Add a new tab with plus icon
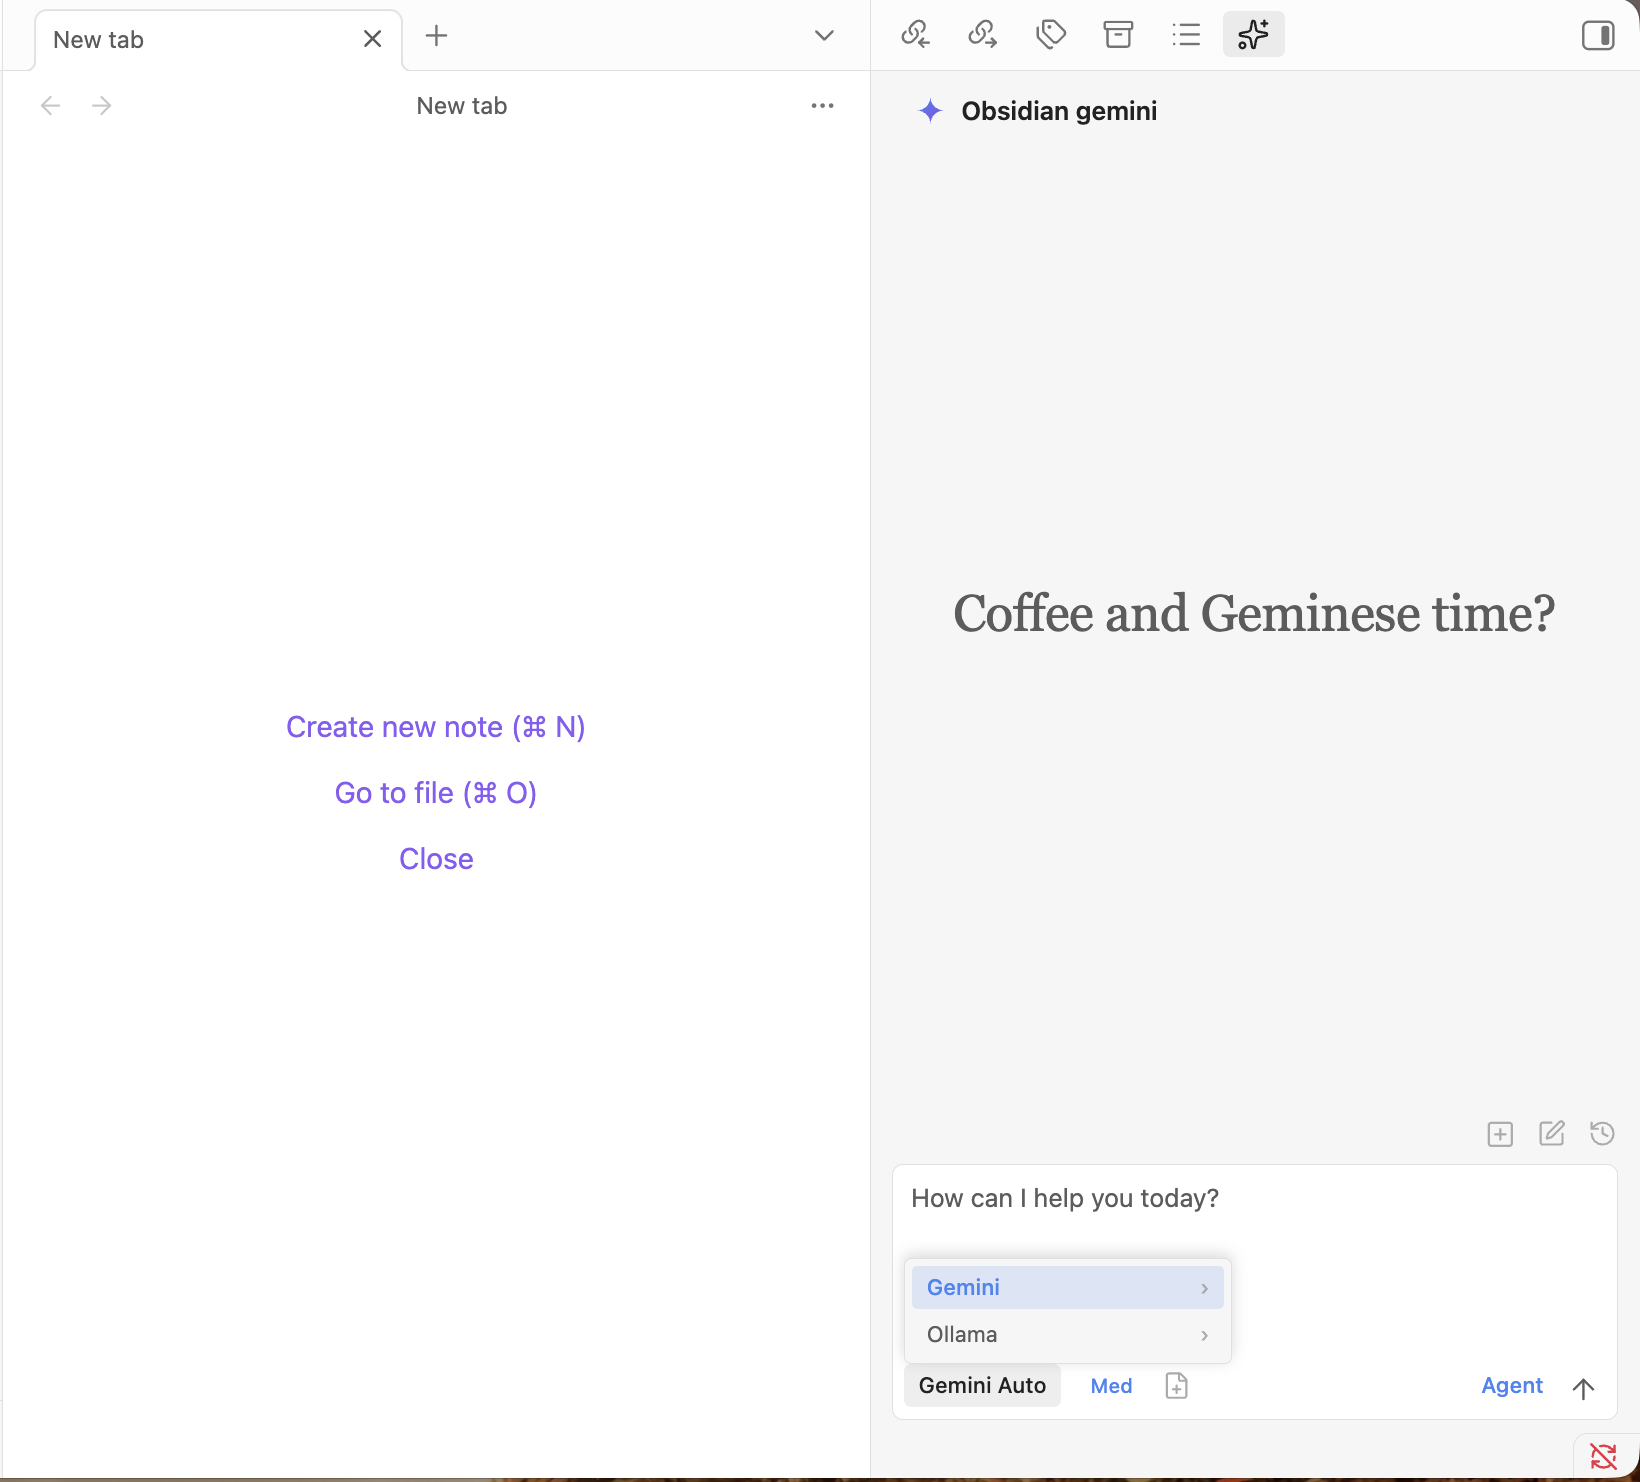 436,36
